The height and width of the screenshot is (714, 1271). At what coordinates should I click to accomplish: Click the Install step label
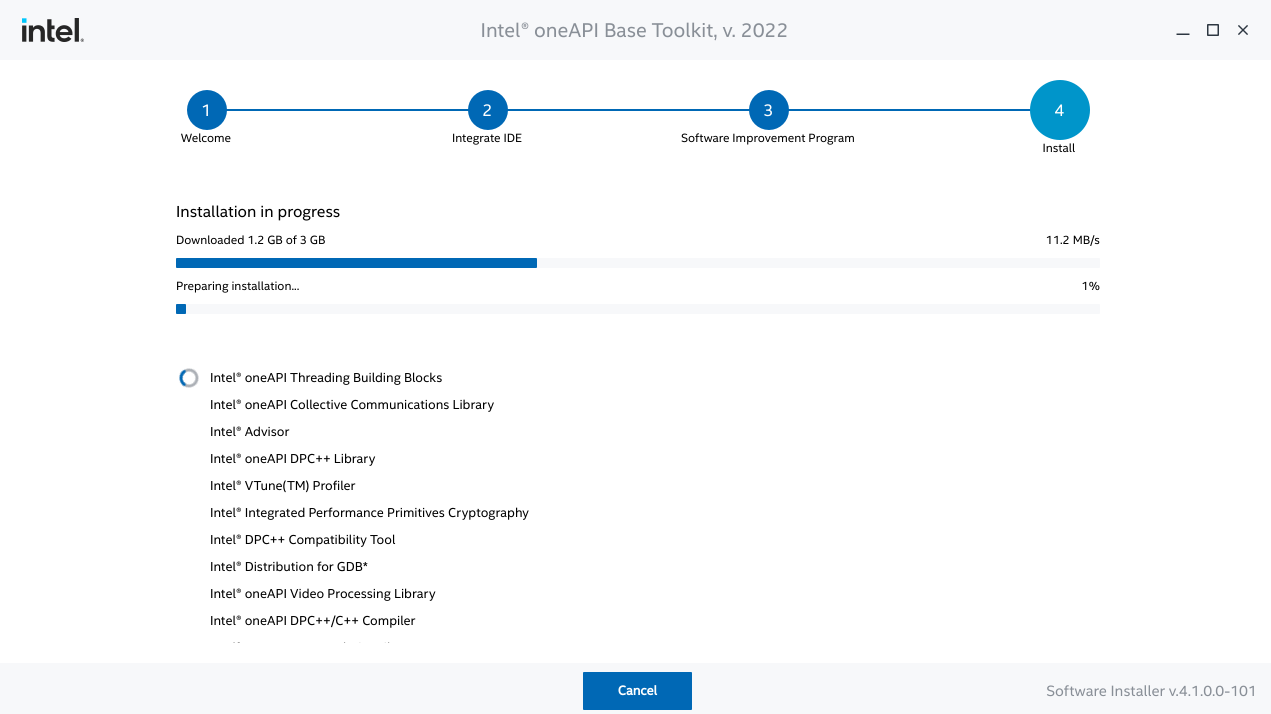[x=1059, y=148]
